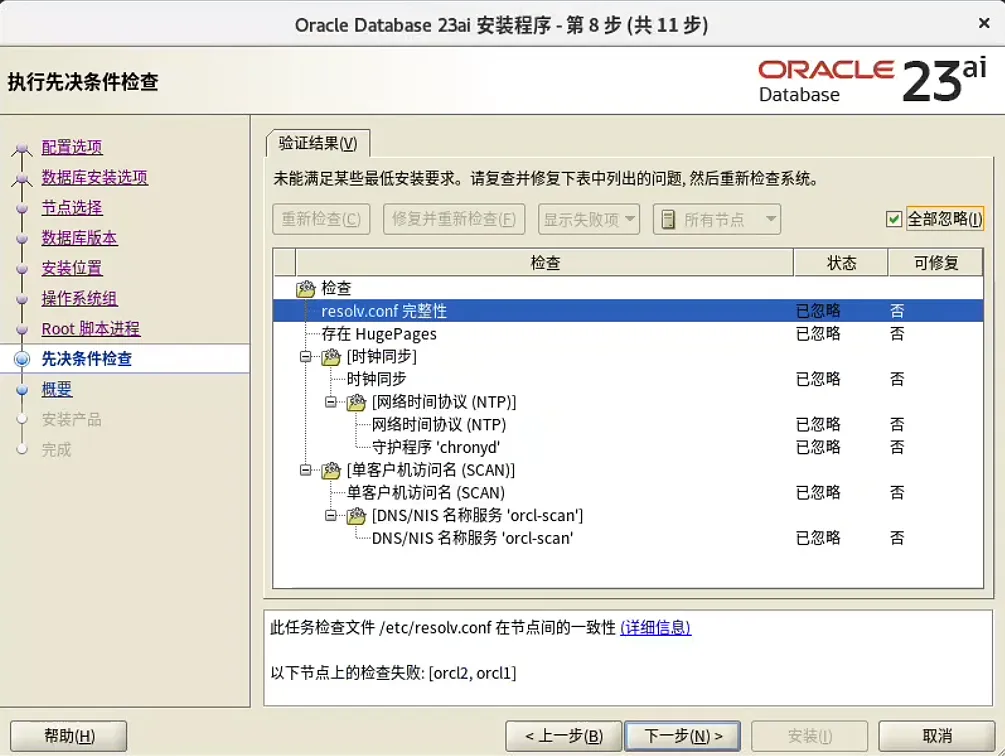Viewport: 1005px width, 756px height.
Task: Click the purple arrow icon beside 配置选项
Action: (22, 147)
